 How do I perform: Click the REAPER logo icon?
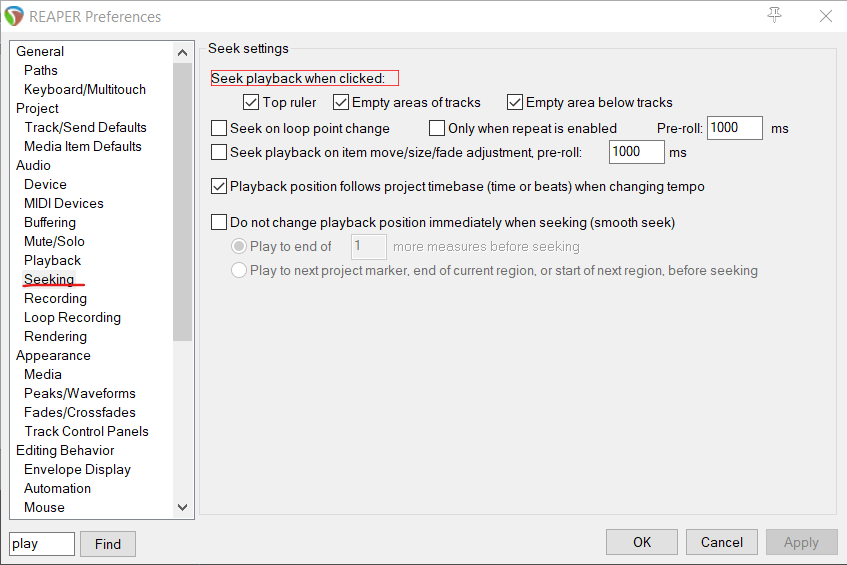(x=14, y=16)
